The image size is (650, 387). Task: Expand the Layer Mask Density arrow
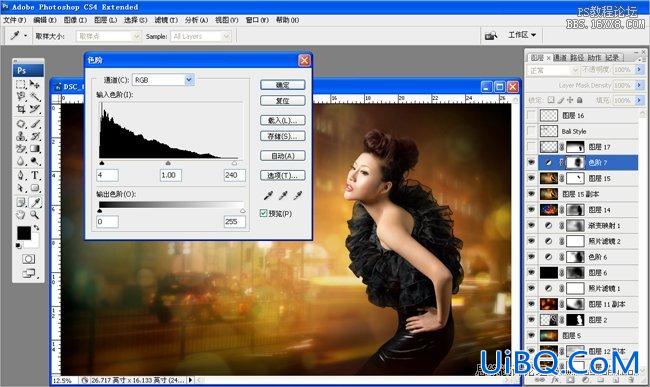[639, 85]
